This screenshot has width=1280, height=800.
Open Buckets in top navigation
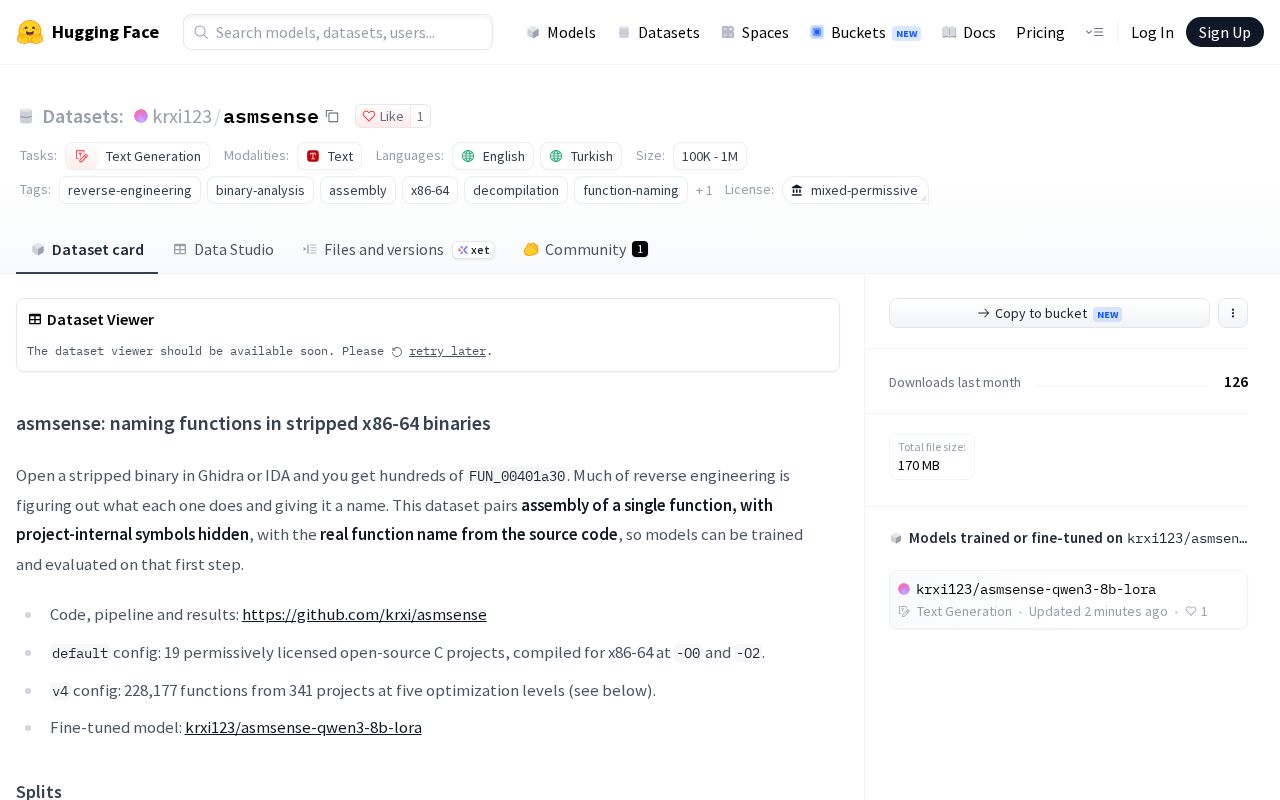865,32
